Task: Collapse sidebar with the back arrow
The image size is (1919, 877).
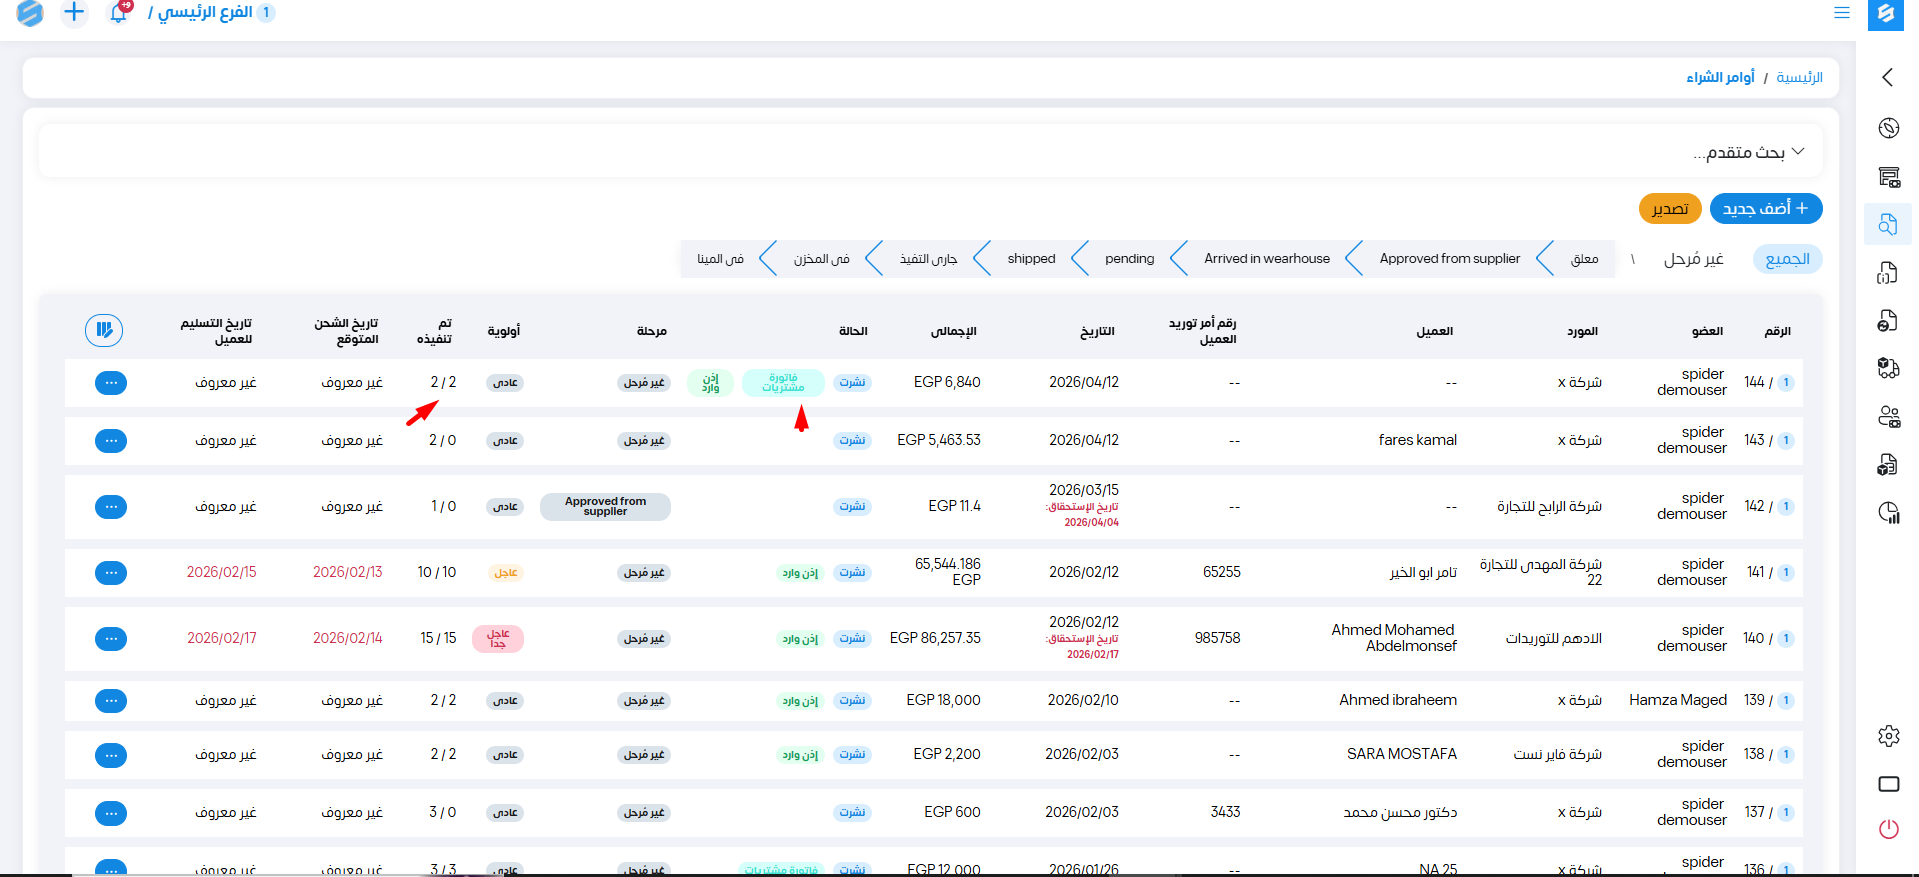Action: (1888, 77)
